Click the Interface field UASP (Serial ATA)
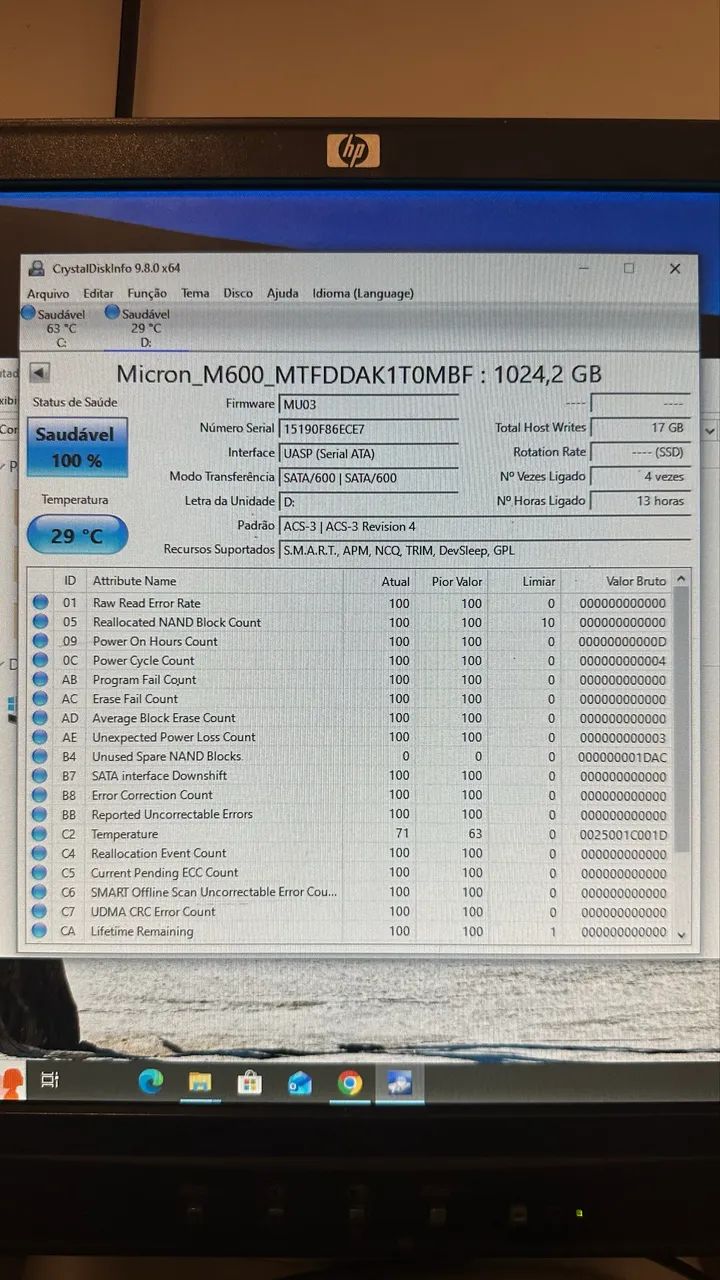This screenshot has width=720, height=1280. coord(368,453)
